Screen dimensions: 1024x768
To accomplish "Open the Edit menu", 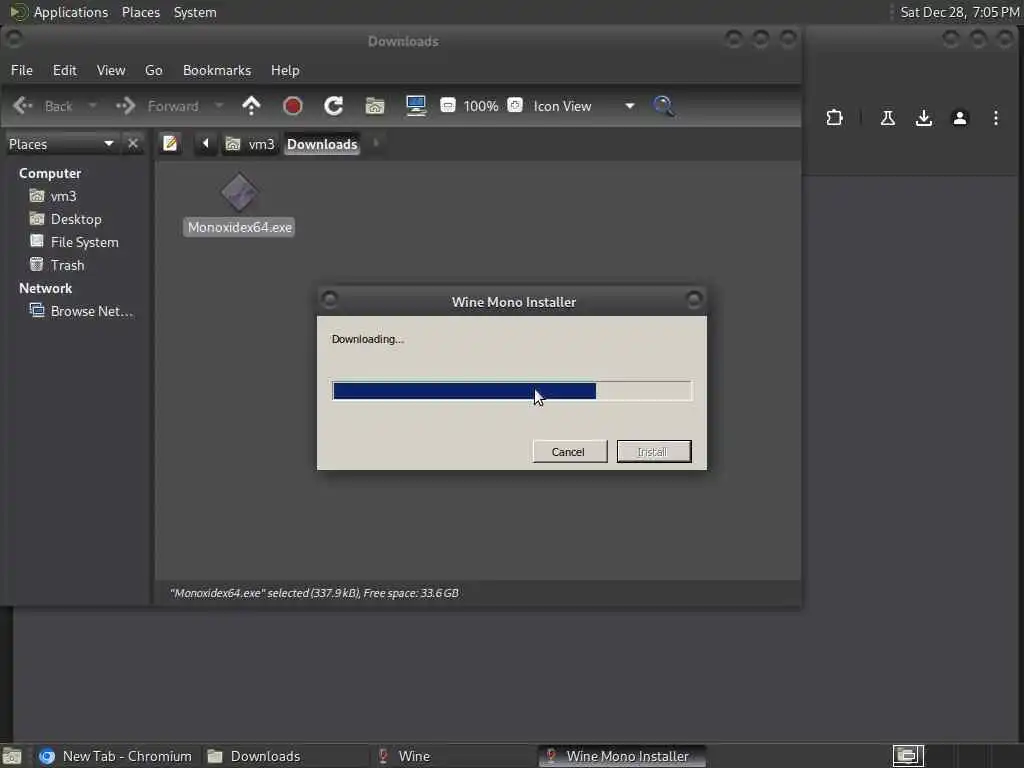I will (65, 70).
